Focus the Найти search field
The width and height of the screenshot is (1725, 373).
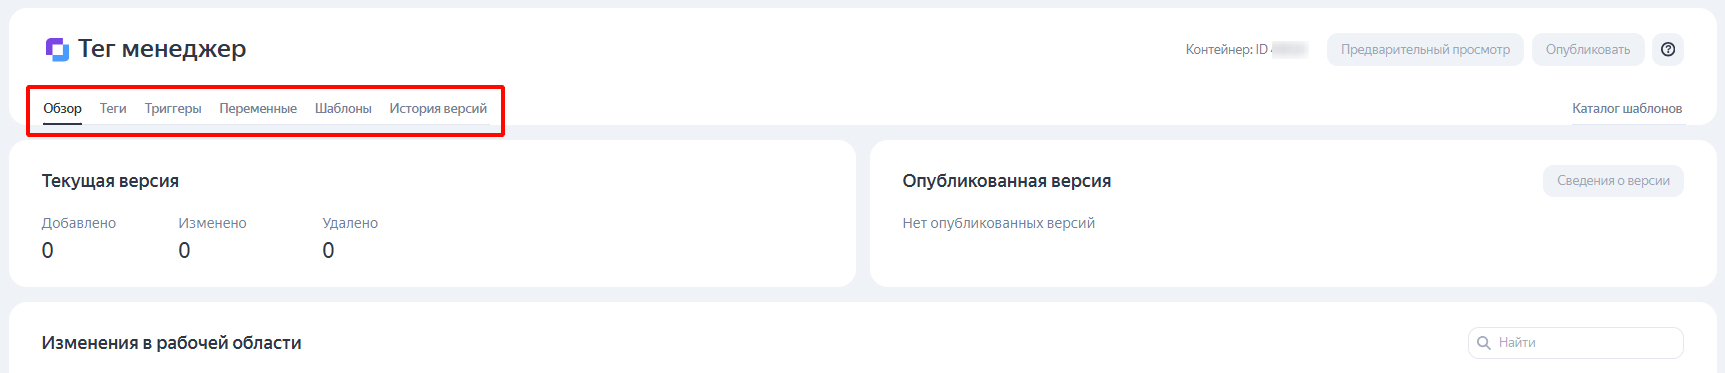coord(1576,343)
